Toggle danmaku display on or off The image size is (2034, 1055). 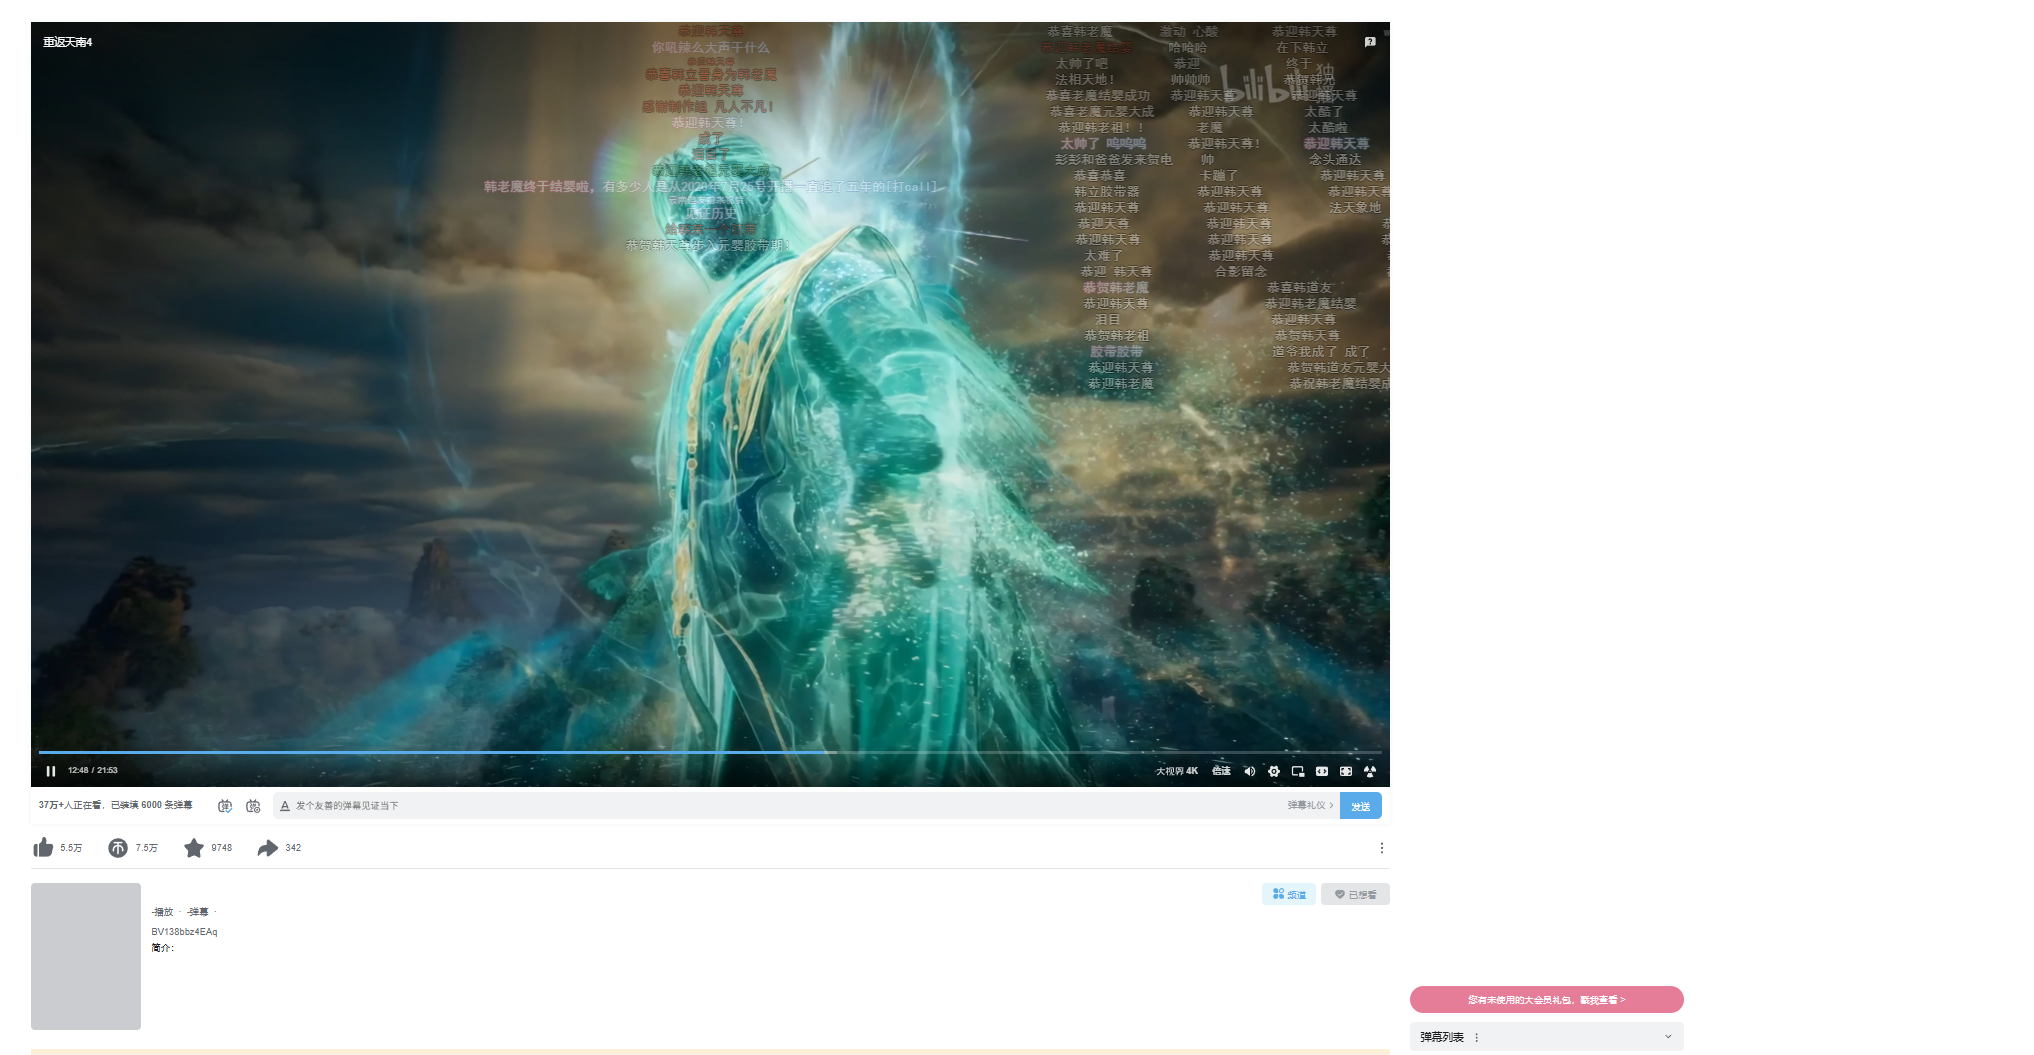coord(225,806)
